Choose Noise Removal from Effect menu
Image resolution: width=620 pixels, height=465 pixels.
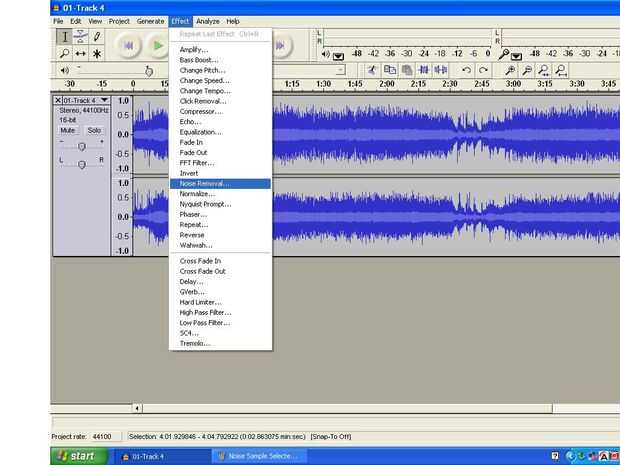[220, 183]
